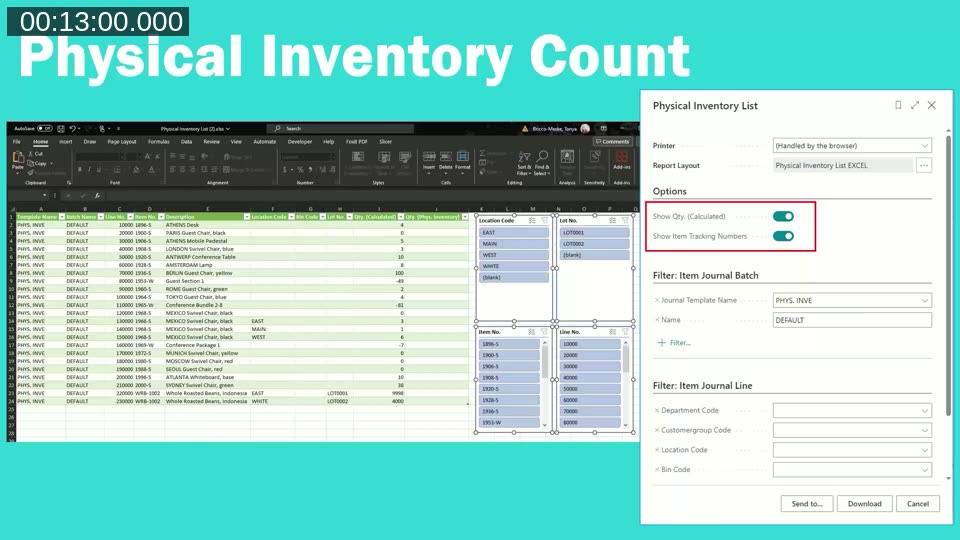Toggle the AutoSave switch in Excel
Image resolution: width=960 pixels, height=540 pixels.
tap(45, 129)
